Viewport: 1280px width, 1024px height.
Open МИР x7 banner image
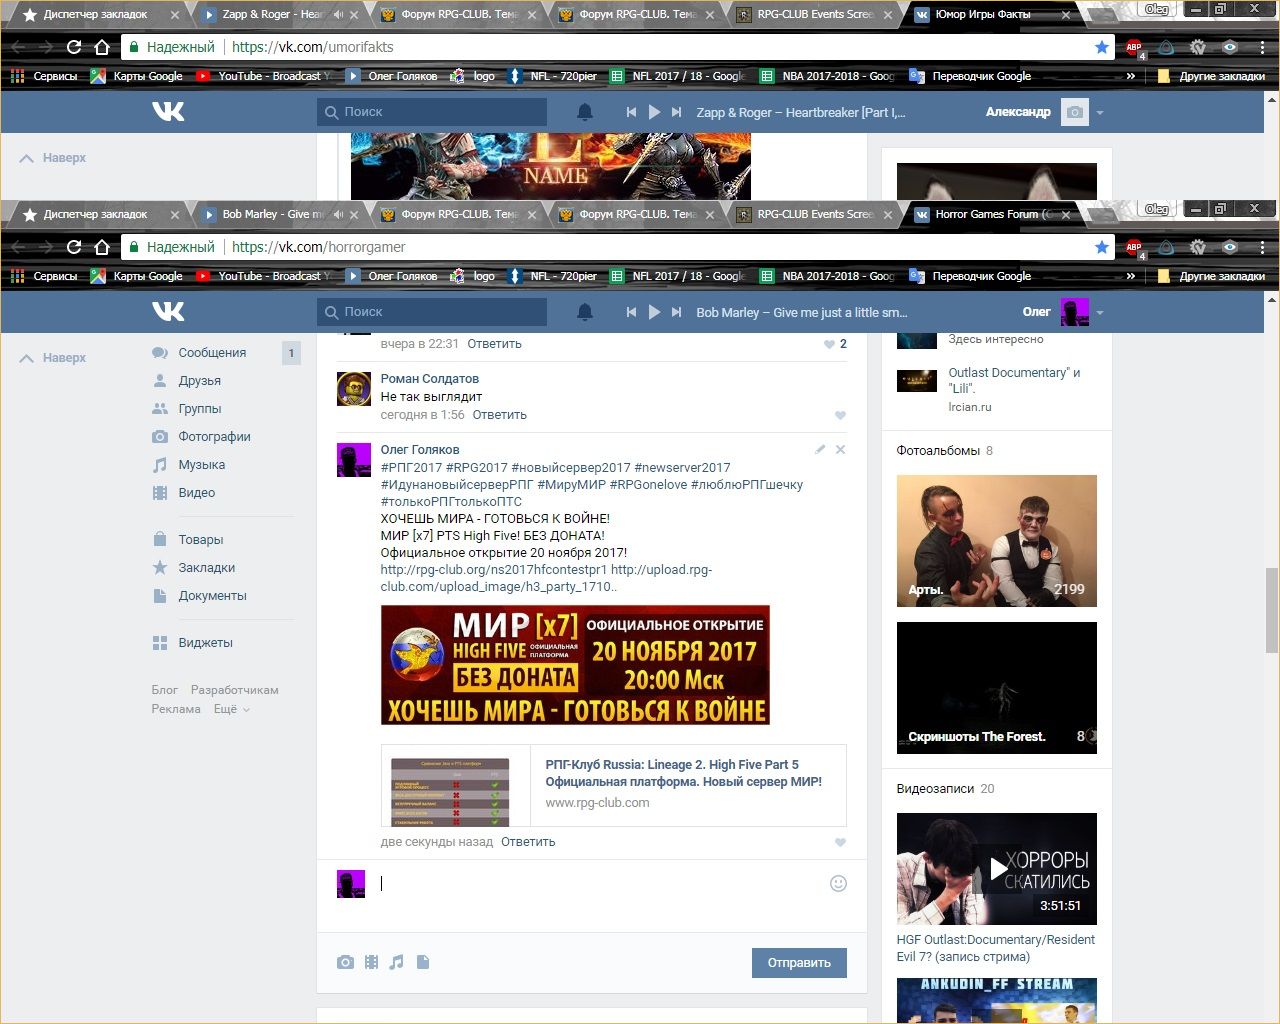[x=575, y=665]
